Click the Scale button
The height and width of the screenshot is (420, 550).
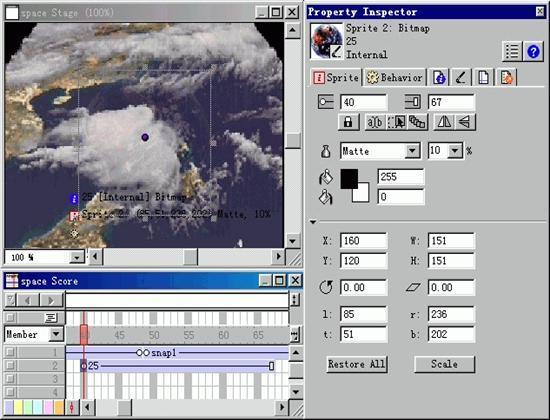coord(444,364)
